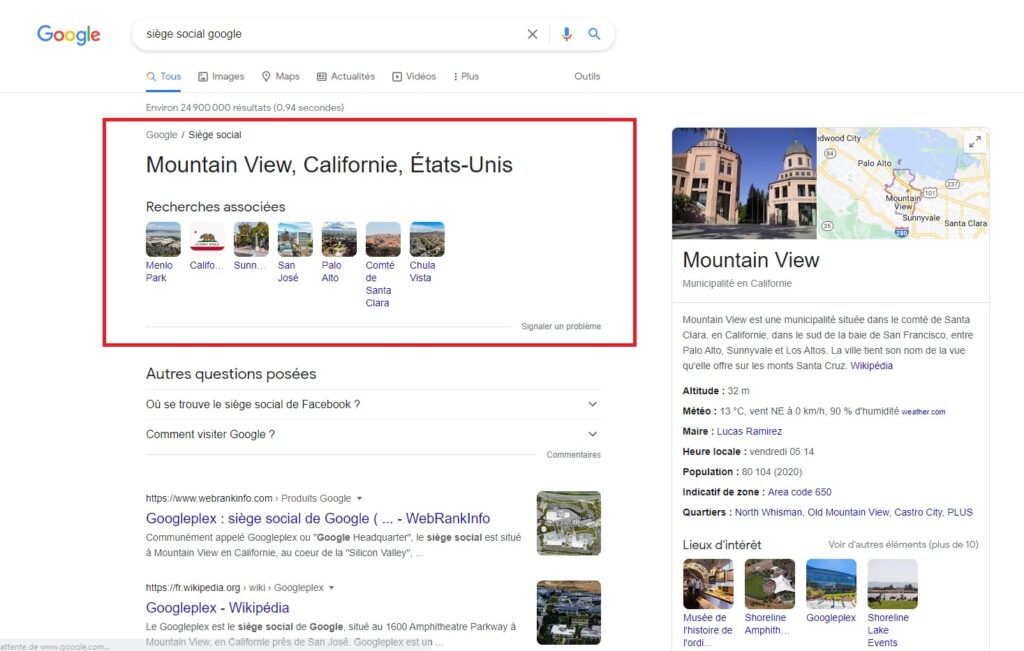Click Environ 24 900 000 résultats text

pyautogui.click(x=245, y=108)
